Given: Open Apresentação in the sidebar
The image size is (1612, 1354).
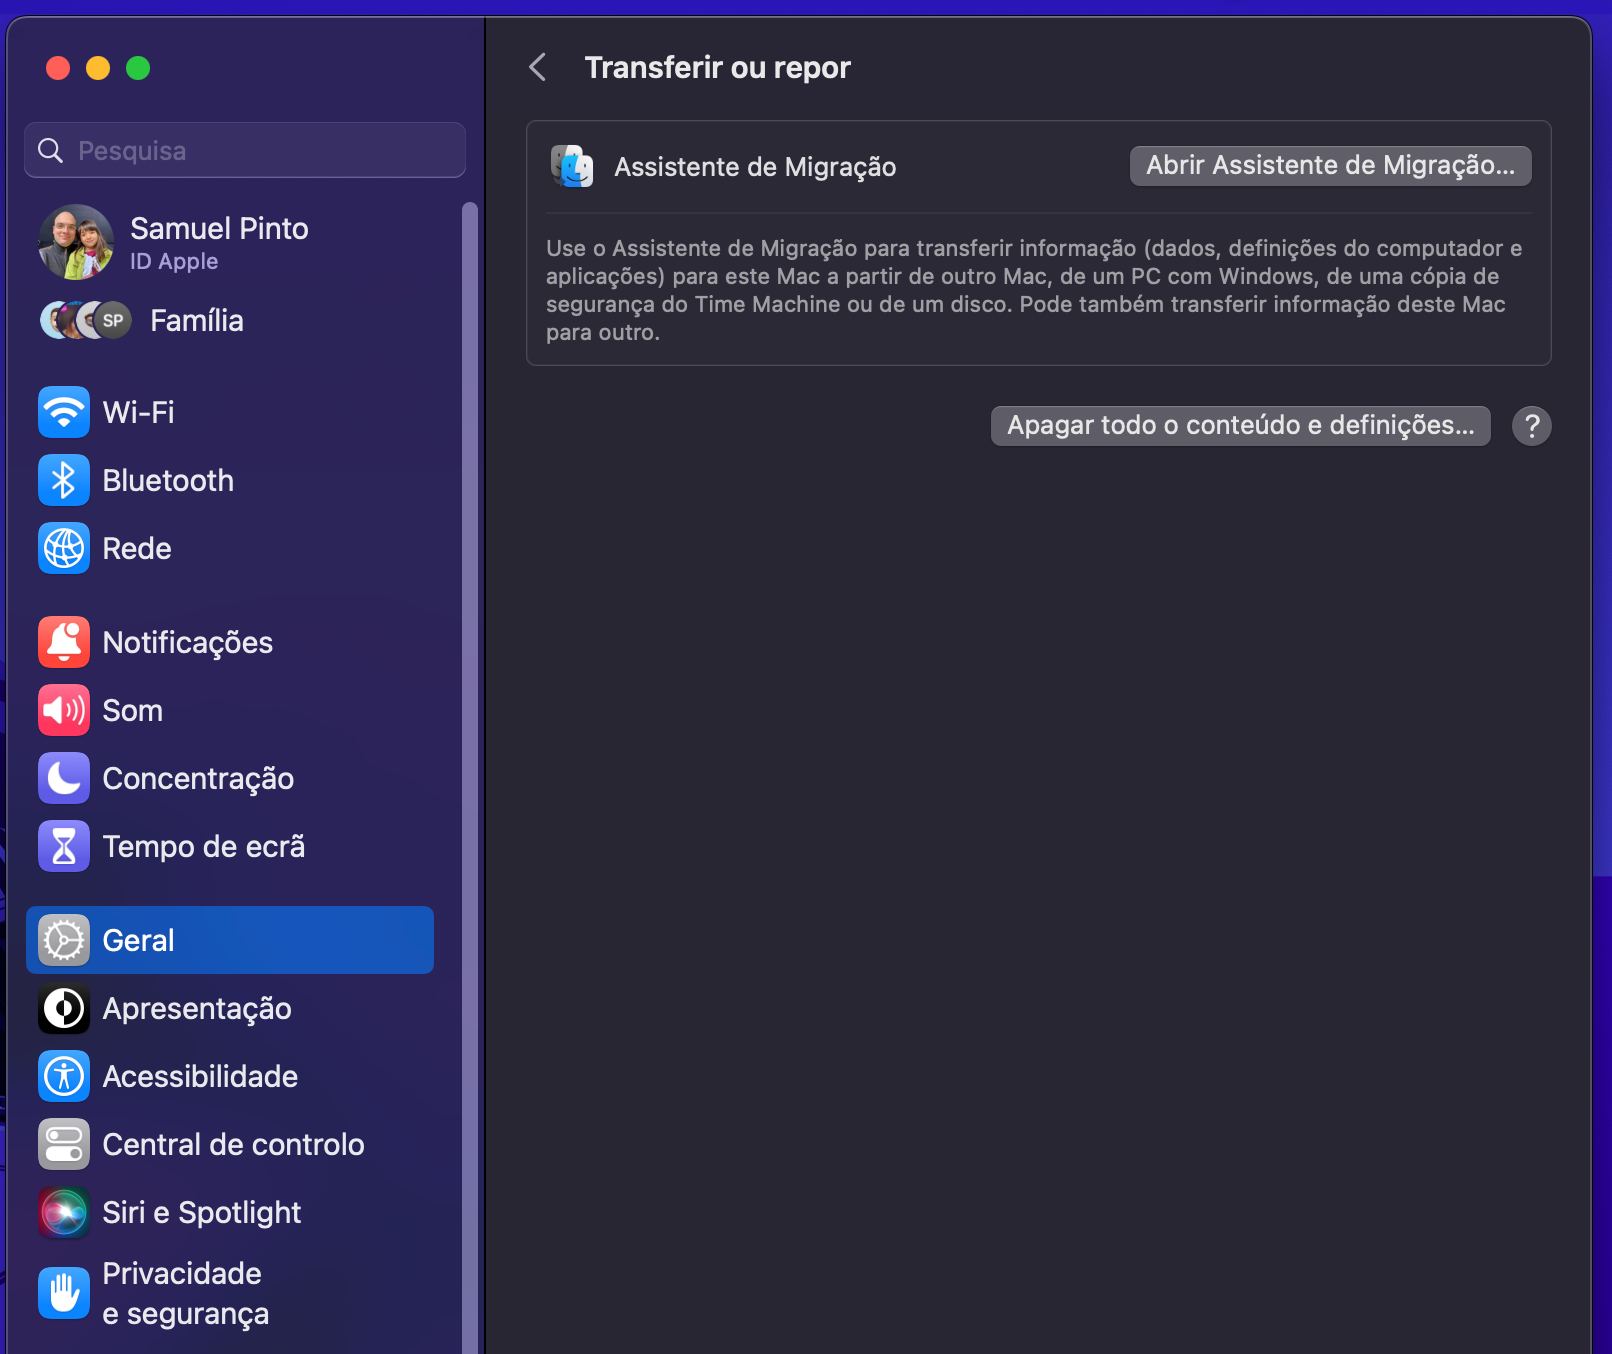Looking at the screenshot, I should 197,1008.
